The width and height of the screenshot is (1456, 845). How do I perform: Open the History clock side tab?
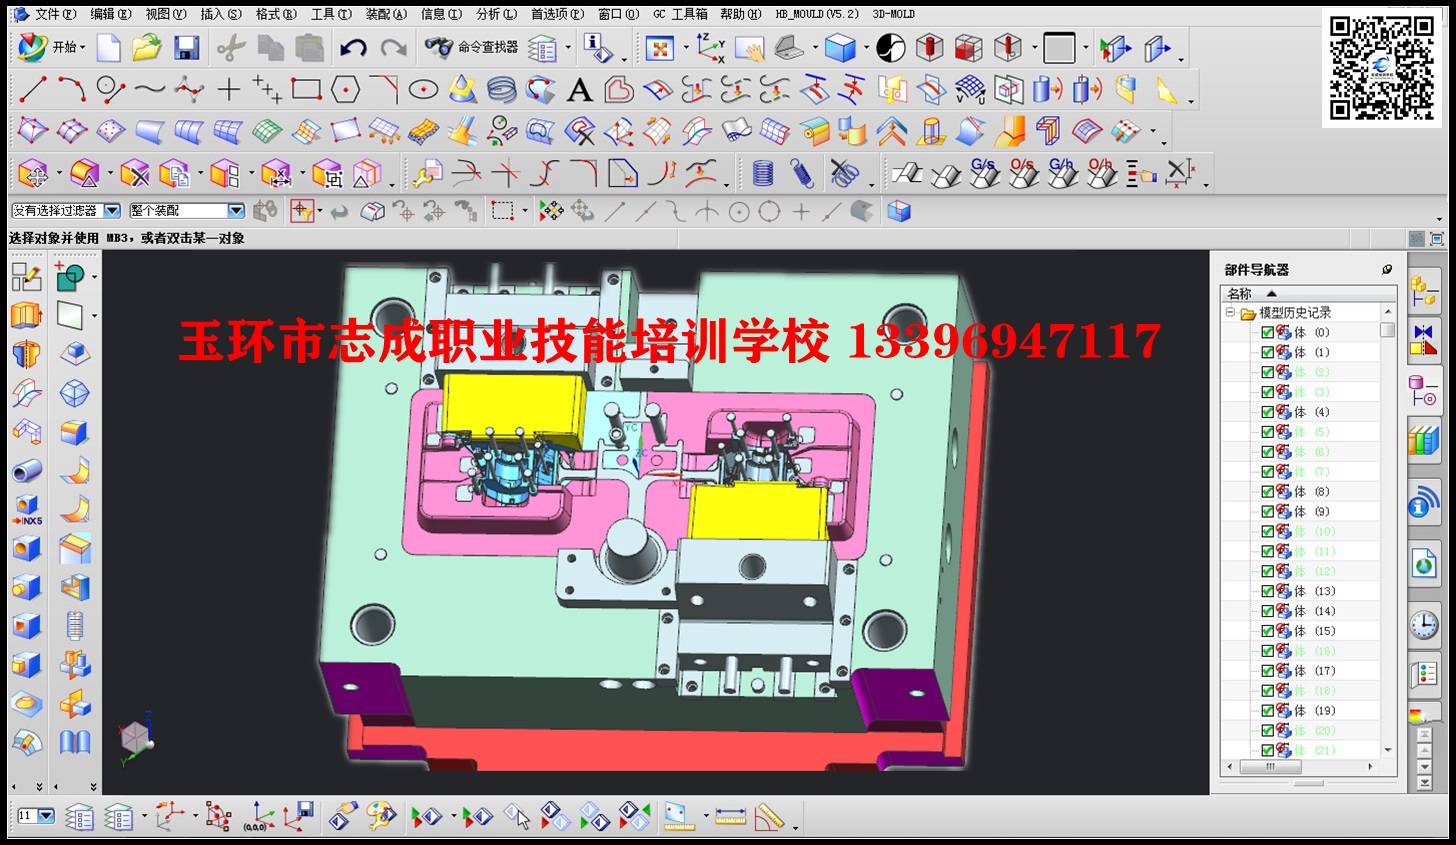pos(1423,625)
